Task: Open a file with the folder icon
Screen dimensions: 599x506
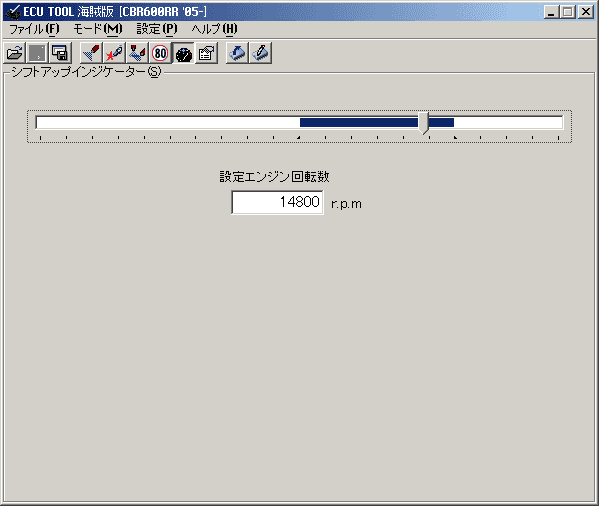Action: coord(14,53)
